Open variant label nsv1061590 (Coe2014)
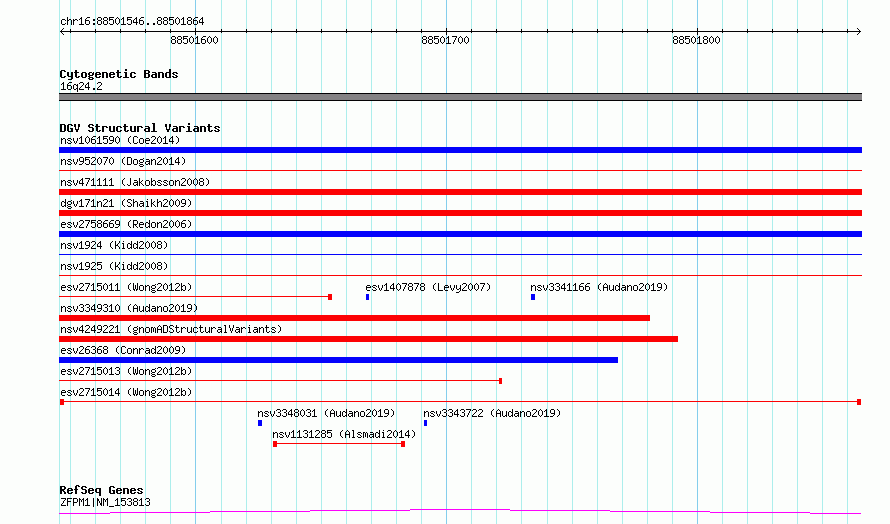This screenshot has width=890, height=524. [x=120, y=140]
